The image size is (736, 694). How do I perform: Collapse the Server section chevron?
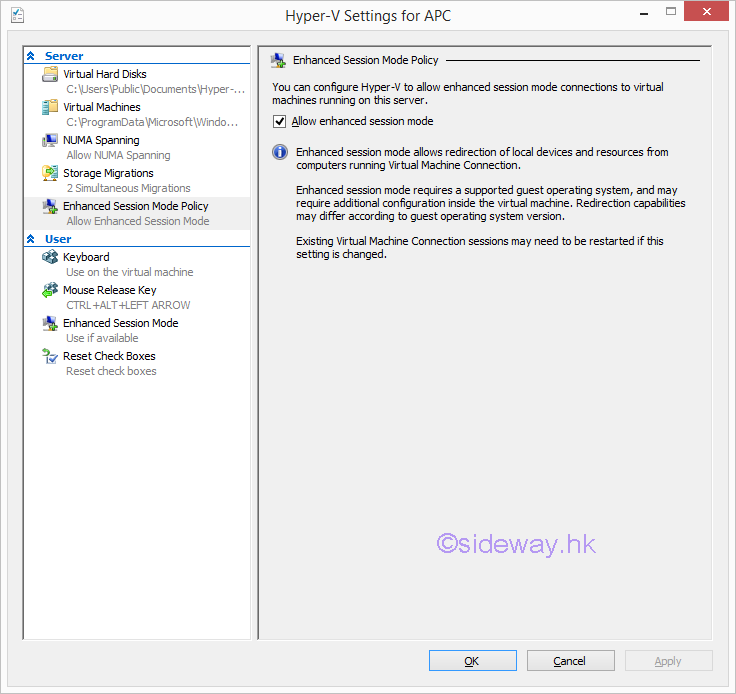tap(31, 56)
